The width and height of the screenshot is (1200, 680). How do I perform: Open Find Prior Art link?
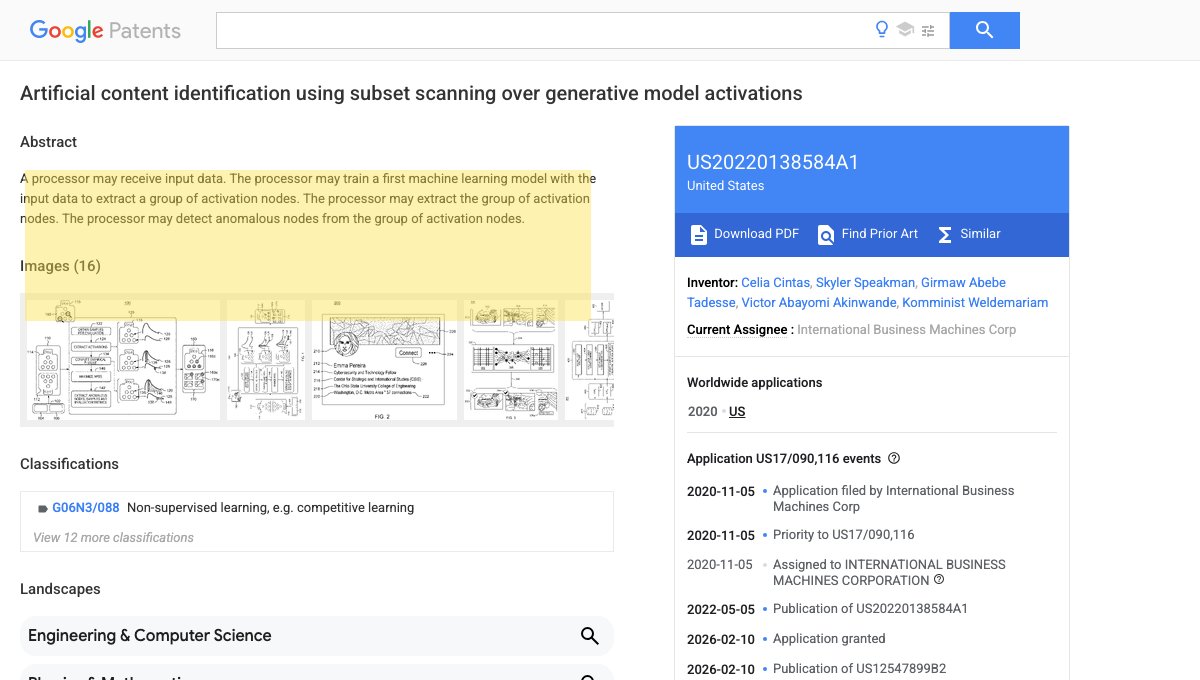(879, 234)
